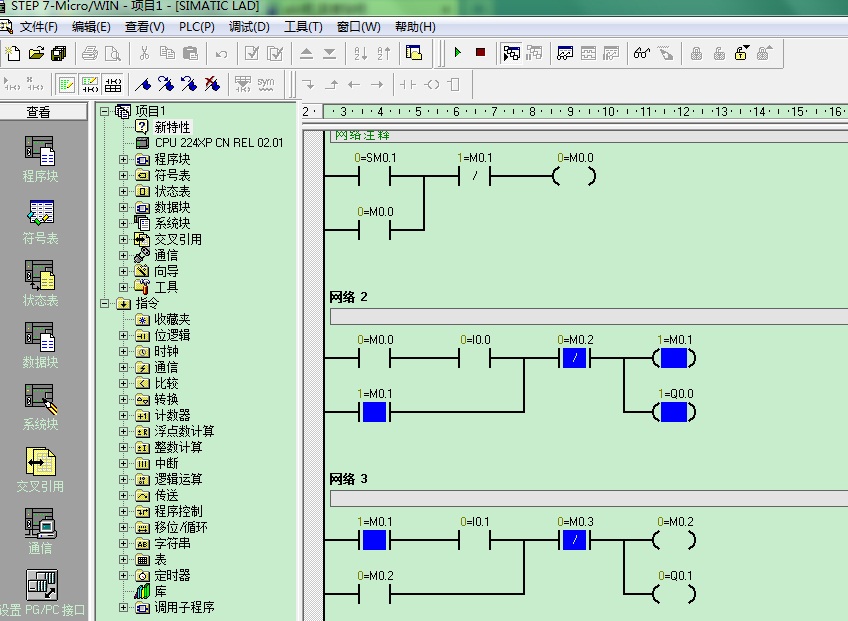
Task: Click the Print preview icon
Action: pos(112,53)
